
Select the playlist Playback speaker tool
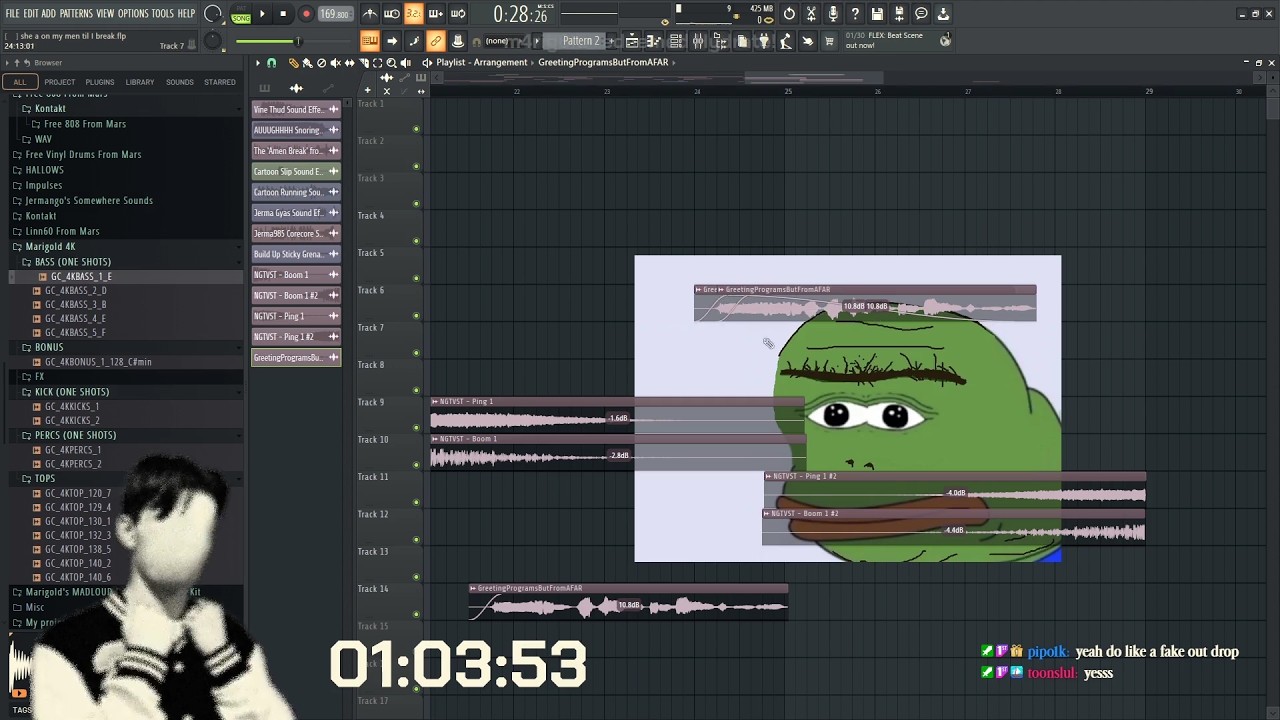[405, 62]
